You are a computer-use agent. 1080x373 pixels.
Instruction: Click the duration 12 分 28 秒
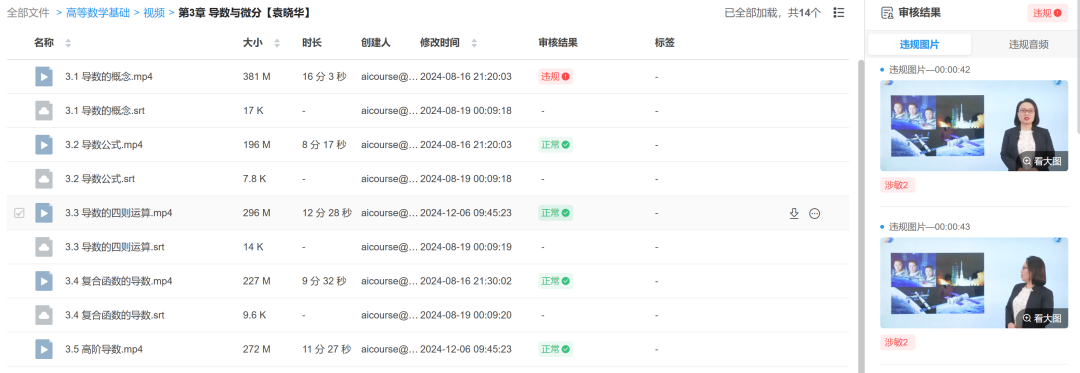(x=327, y=213)
